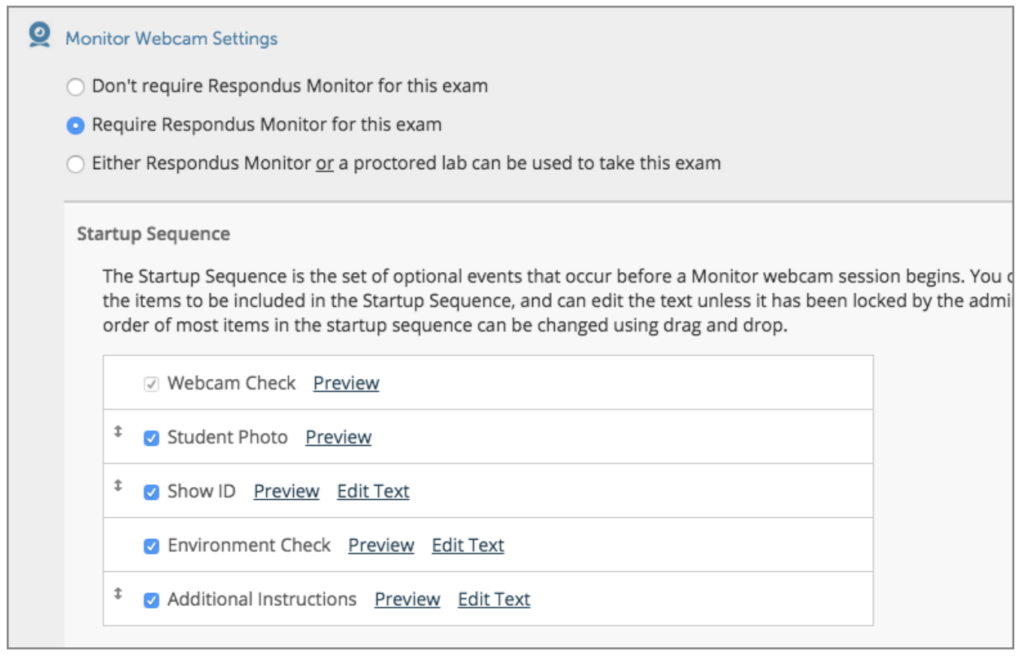Viewport: 1024px width, 657px height.
Task: Uncheck the Environment Check option
Action: pyautogui.click(x=151, y=545)
